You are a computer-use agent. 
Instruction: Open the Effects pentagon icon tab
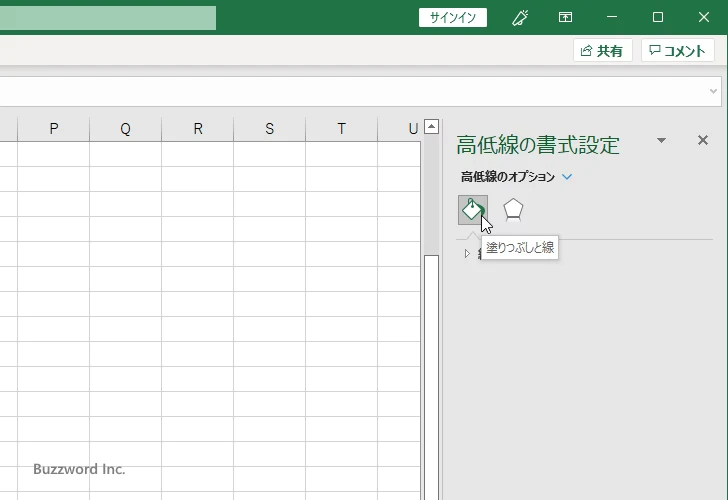(x=513, y=210)
